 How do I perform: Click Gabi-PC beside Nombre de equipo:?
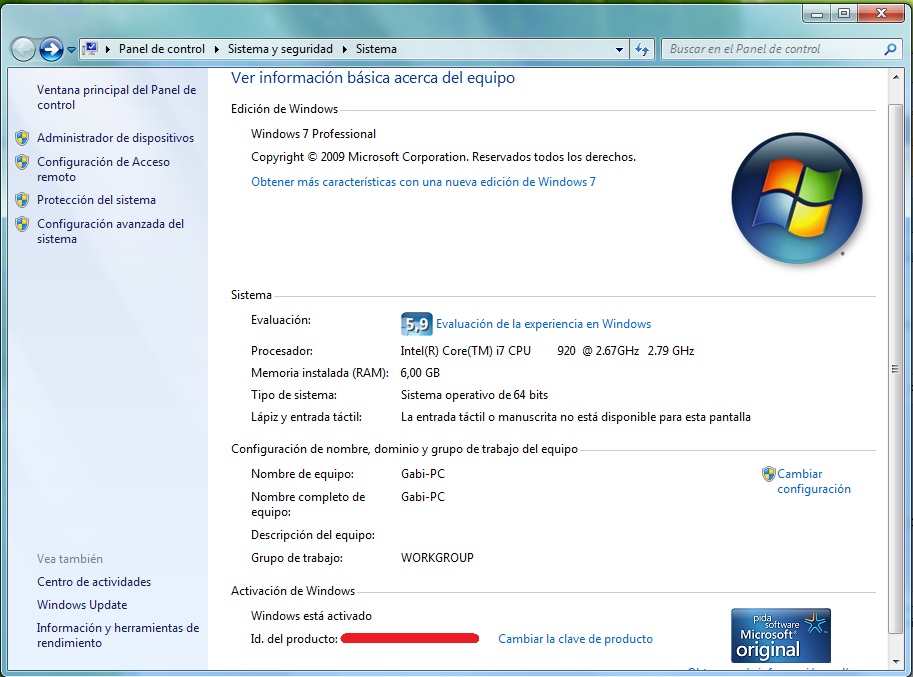coord(423,474)
